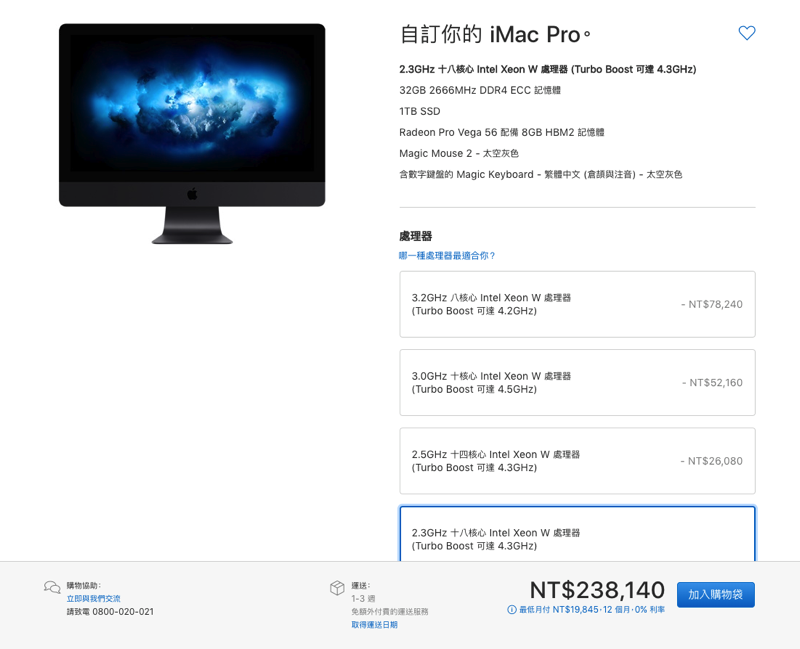Viewport: 800px width, 649px height.
Task: Click the shipping box icon
Action: pos(337,588)
